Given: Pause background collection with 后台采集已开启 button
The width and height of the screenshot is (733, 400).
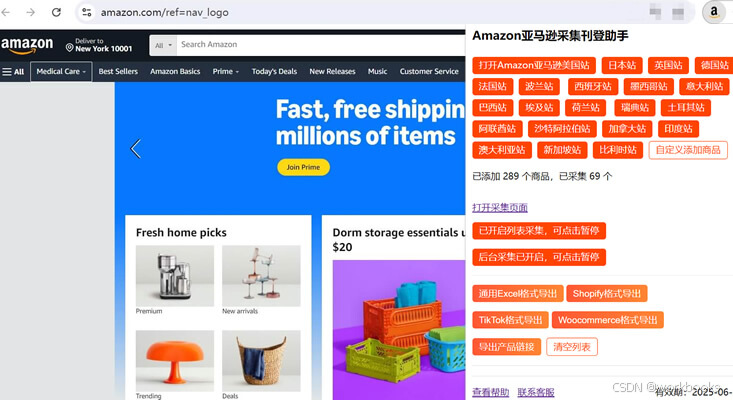Looking at the screenshot, I should [539, 257].
